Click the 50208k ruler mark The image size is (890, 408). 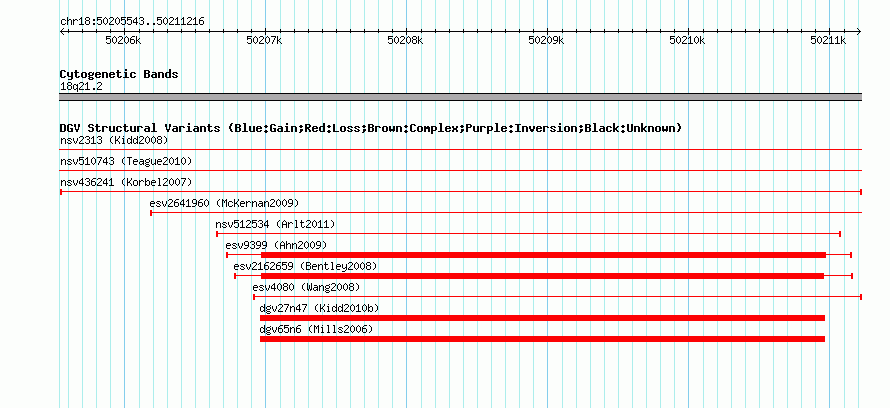[x=405, y=40]
